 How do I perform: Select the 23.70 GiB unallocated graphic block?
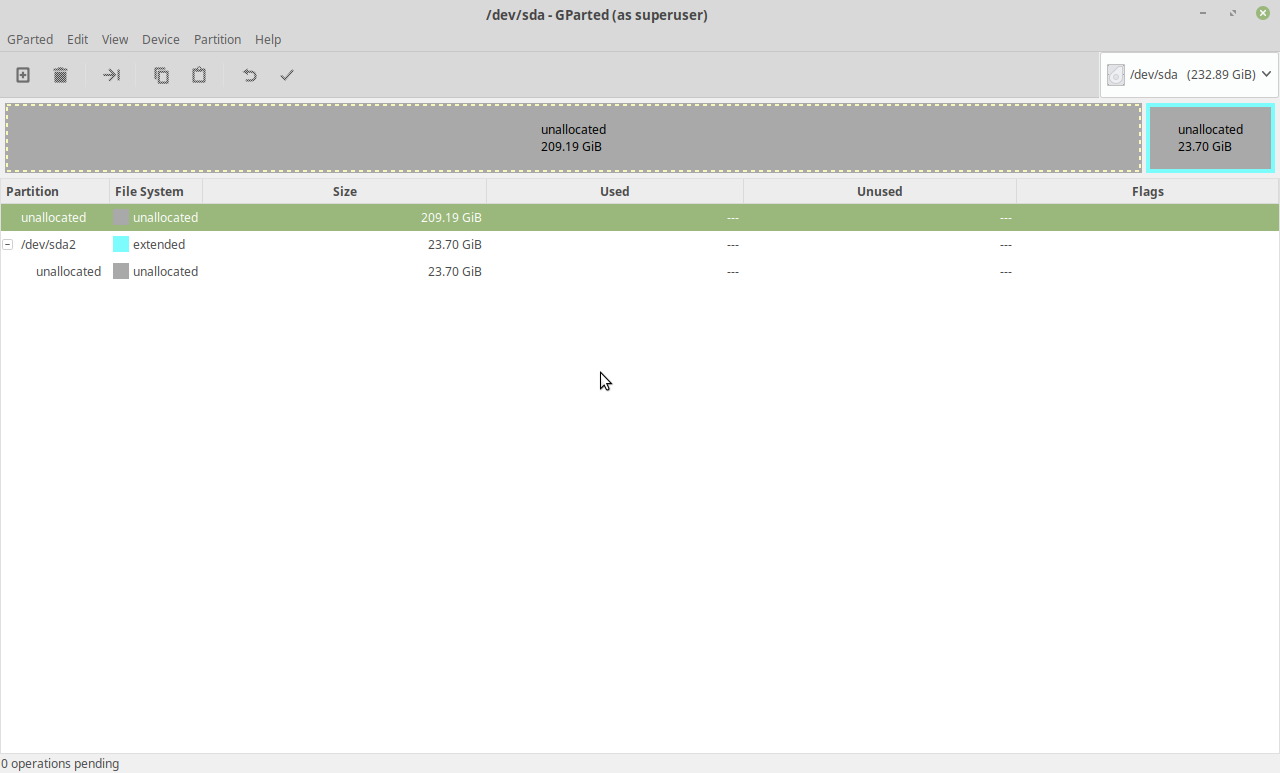[x=1210, y=138]
